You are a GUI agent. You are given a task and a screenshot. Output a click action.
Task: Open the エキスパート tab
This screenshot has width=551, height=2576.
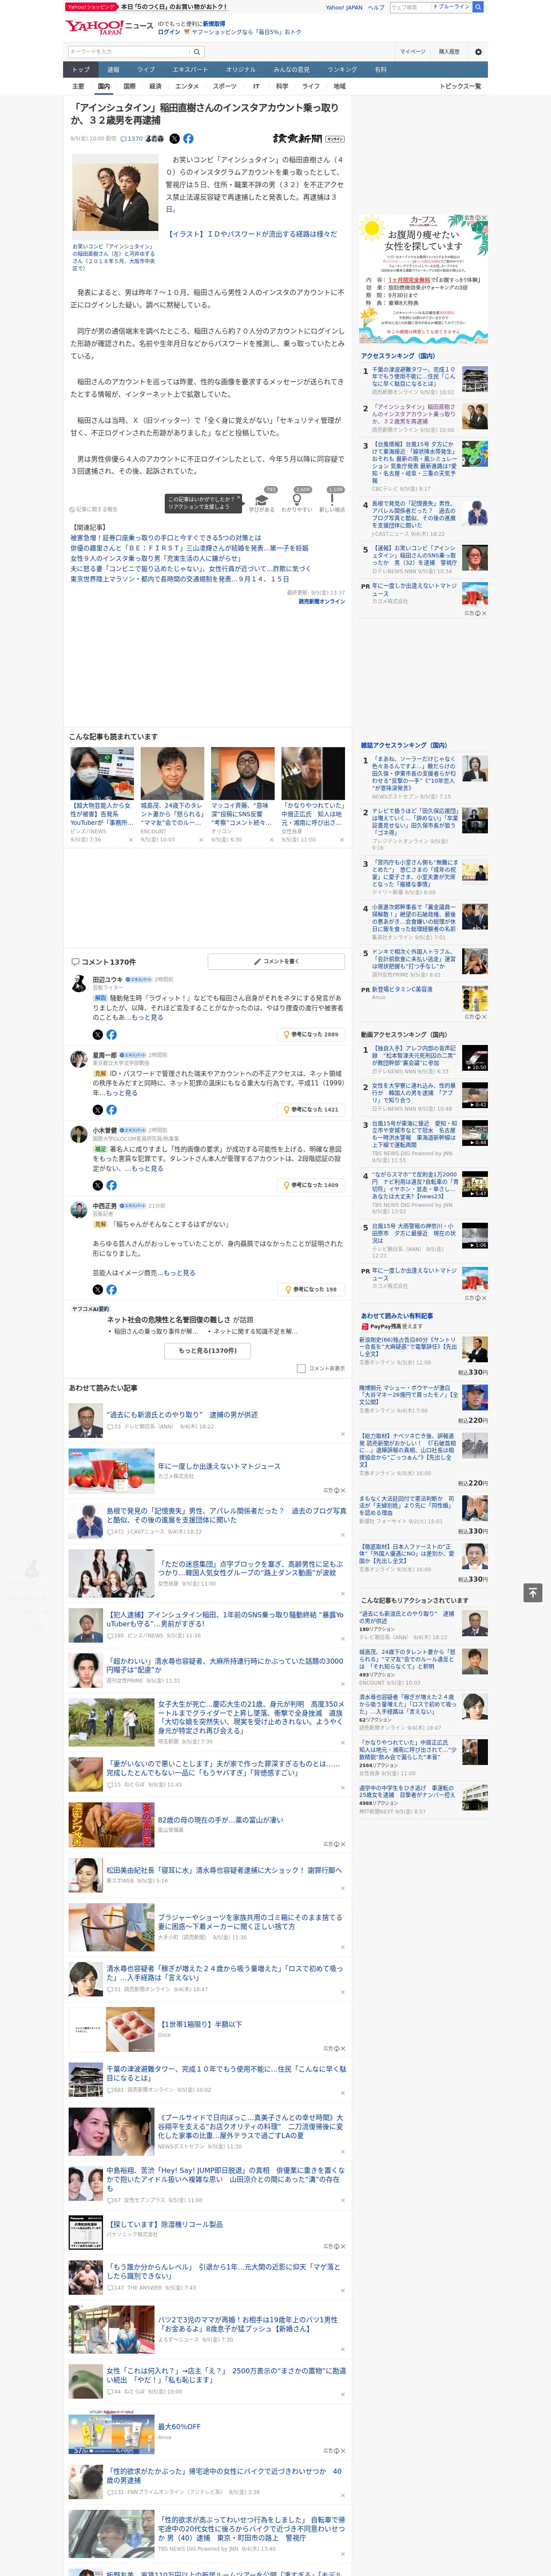click(x=190, y=69)
